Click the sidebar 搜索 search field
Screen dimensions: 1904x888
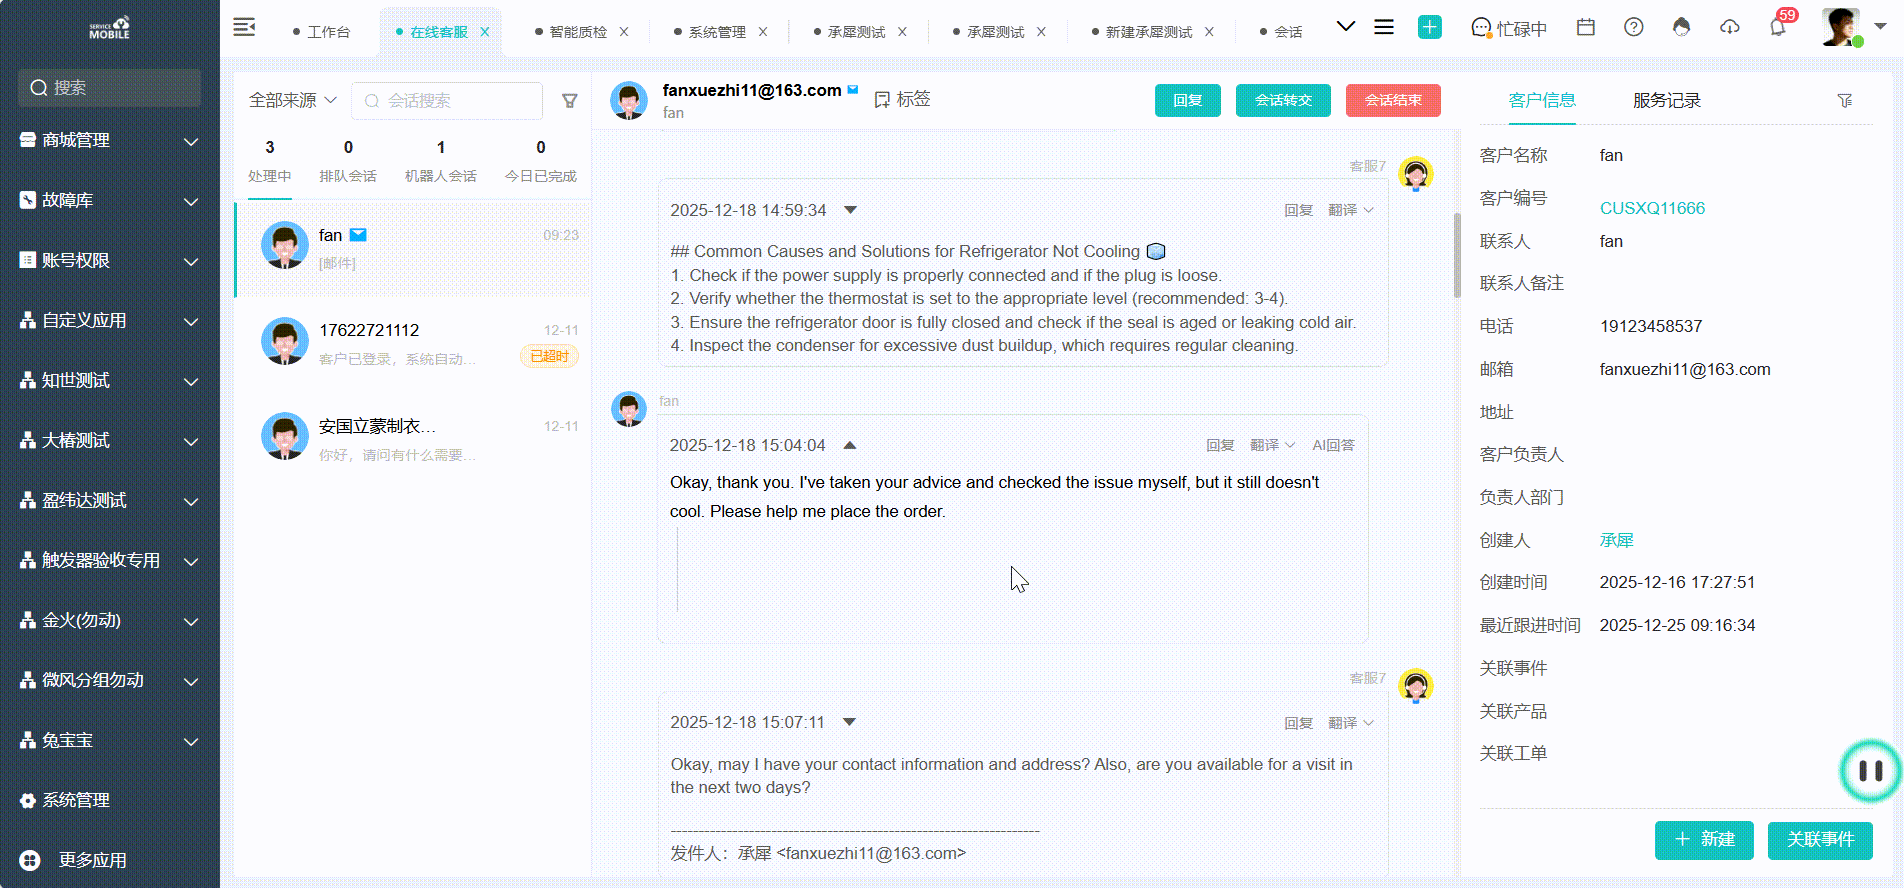click(109, 88)
